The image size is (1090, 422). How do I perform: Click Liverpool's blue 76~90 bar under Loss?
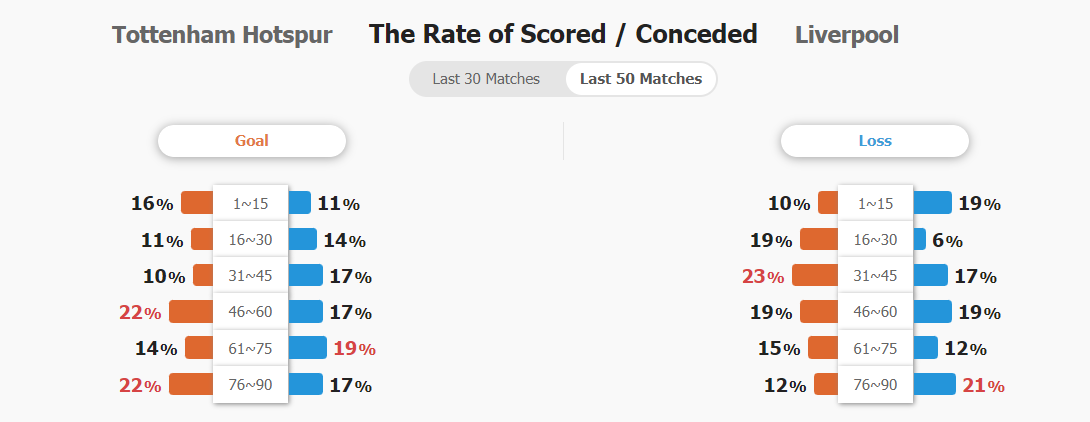pos(934,384)
